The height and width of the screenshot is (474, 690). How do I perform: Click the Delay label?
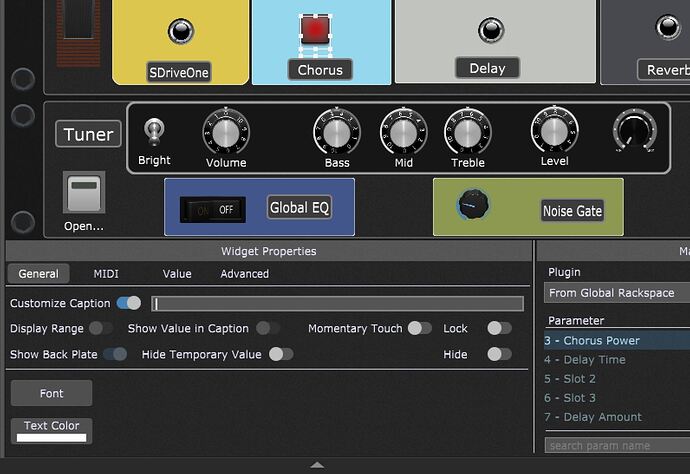[487, 68]
